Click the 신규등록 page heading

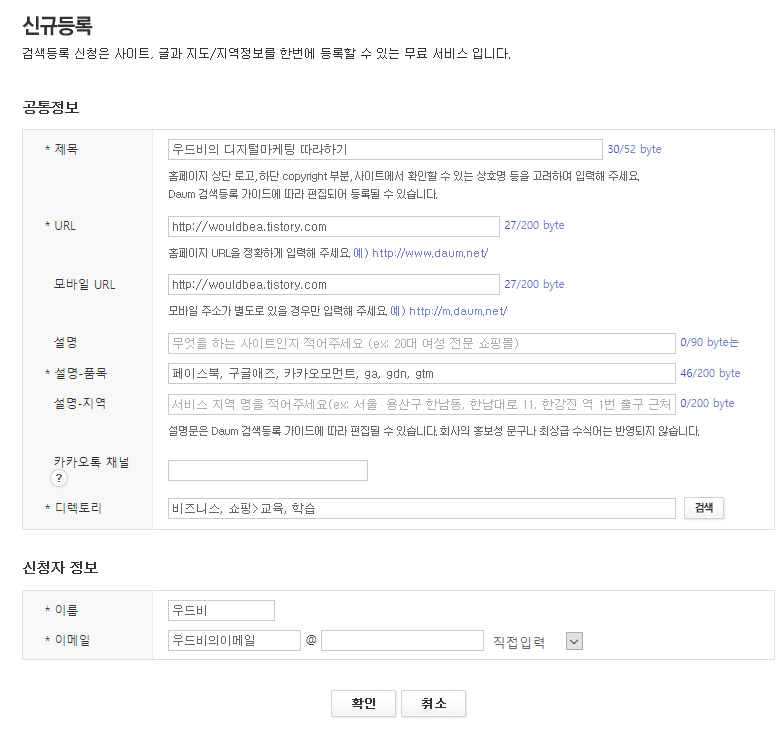(58, 26)
